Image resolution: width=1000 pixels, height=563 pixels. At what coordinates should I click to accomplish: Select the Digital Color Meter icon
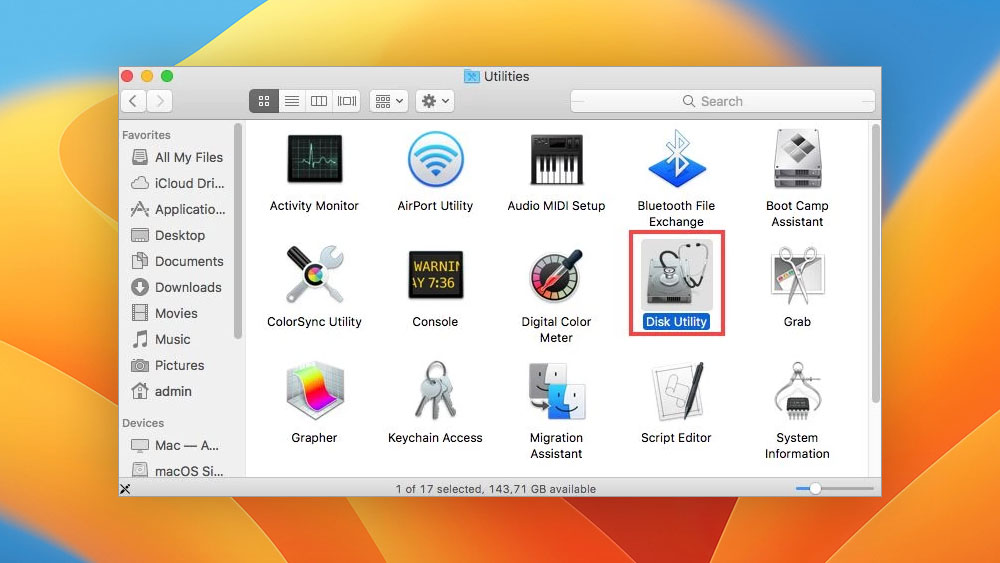tap(556, 275)
